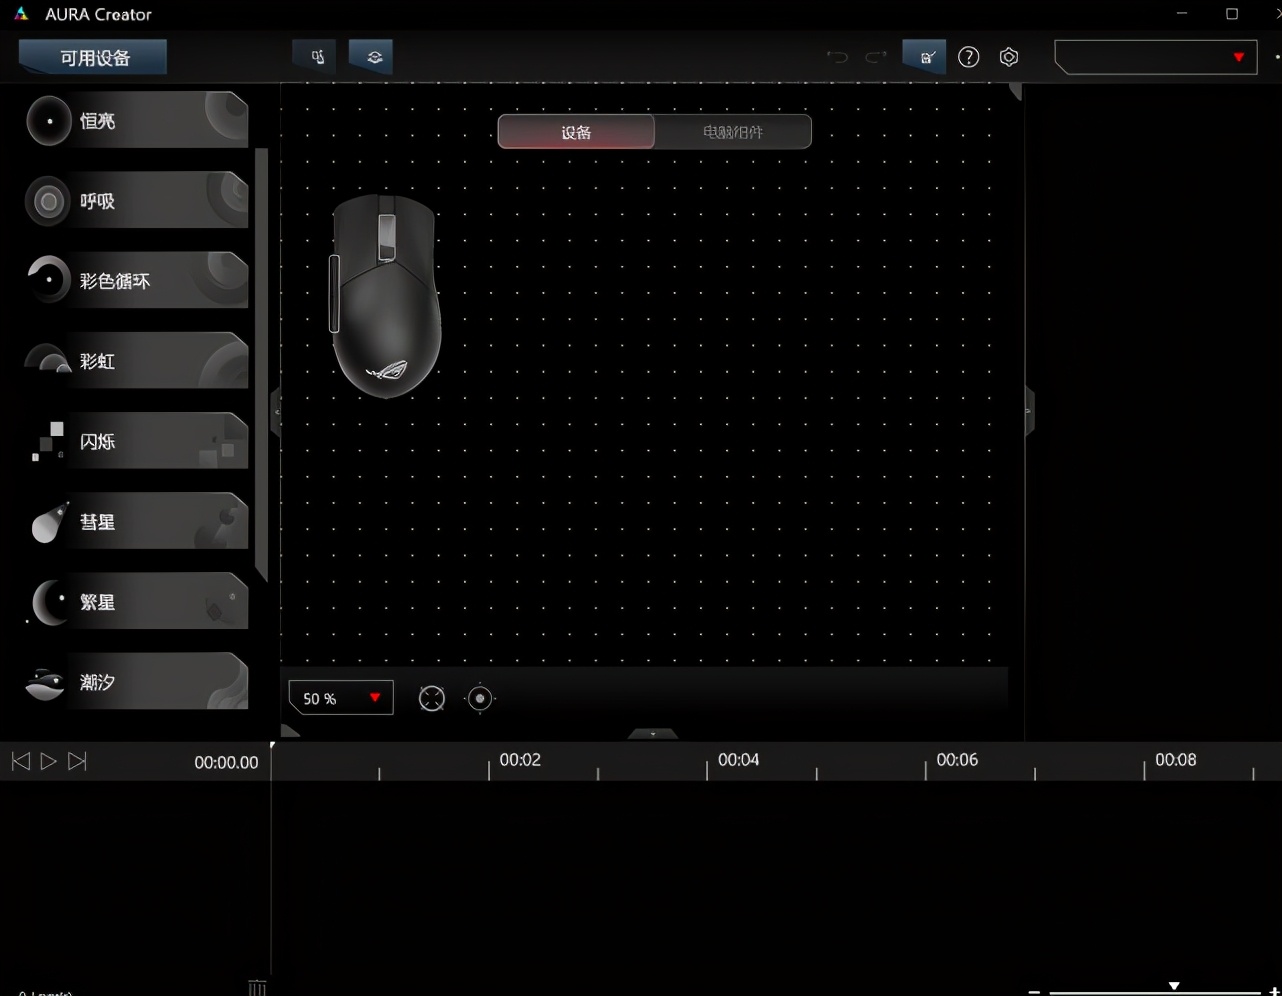This screenshot has height=996, width=1282.
Task: Click the timeline zoom slider track
Action: (1155, 991)
